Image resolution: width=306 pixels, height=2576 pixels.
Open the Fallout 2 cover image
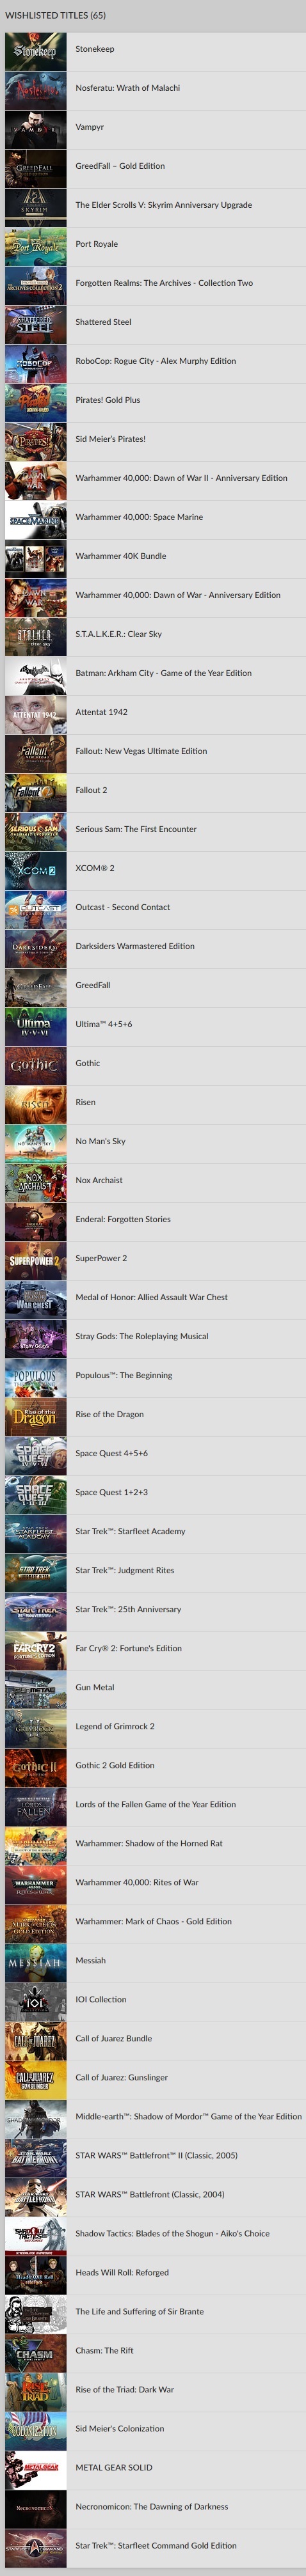tap(36, 790)
